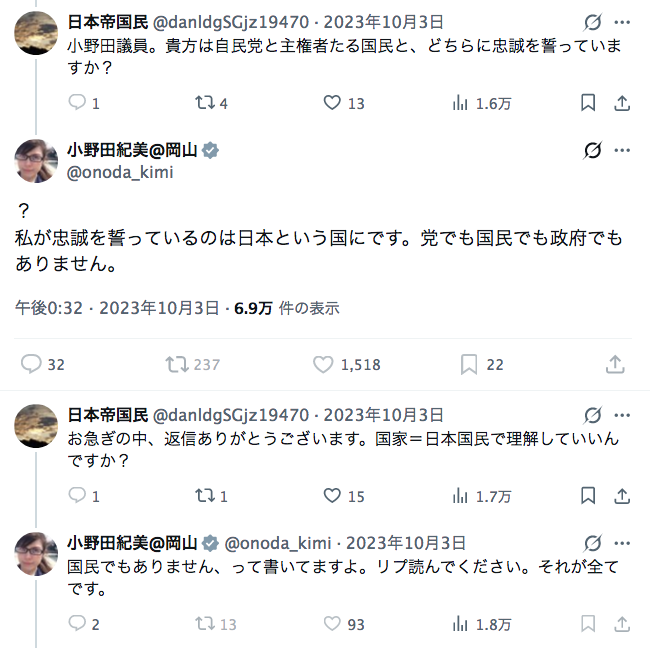Viewport: 650px width, 654px height.
Task: Open more options on the last reply
Action: point(622,543)
